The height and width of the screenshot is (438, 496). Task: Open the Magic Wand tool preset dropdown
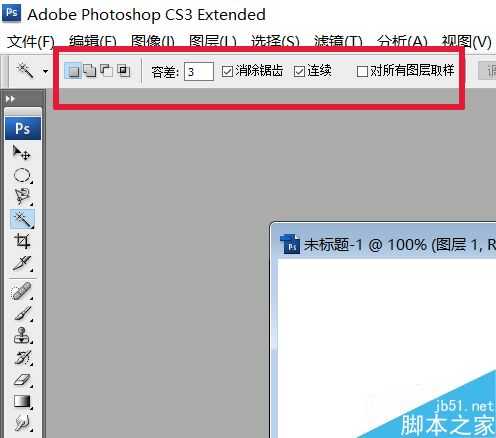point(45,71)
